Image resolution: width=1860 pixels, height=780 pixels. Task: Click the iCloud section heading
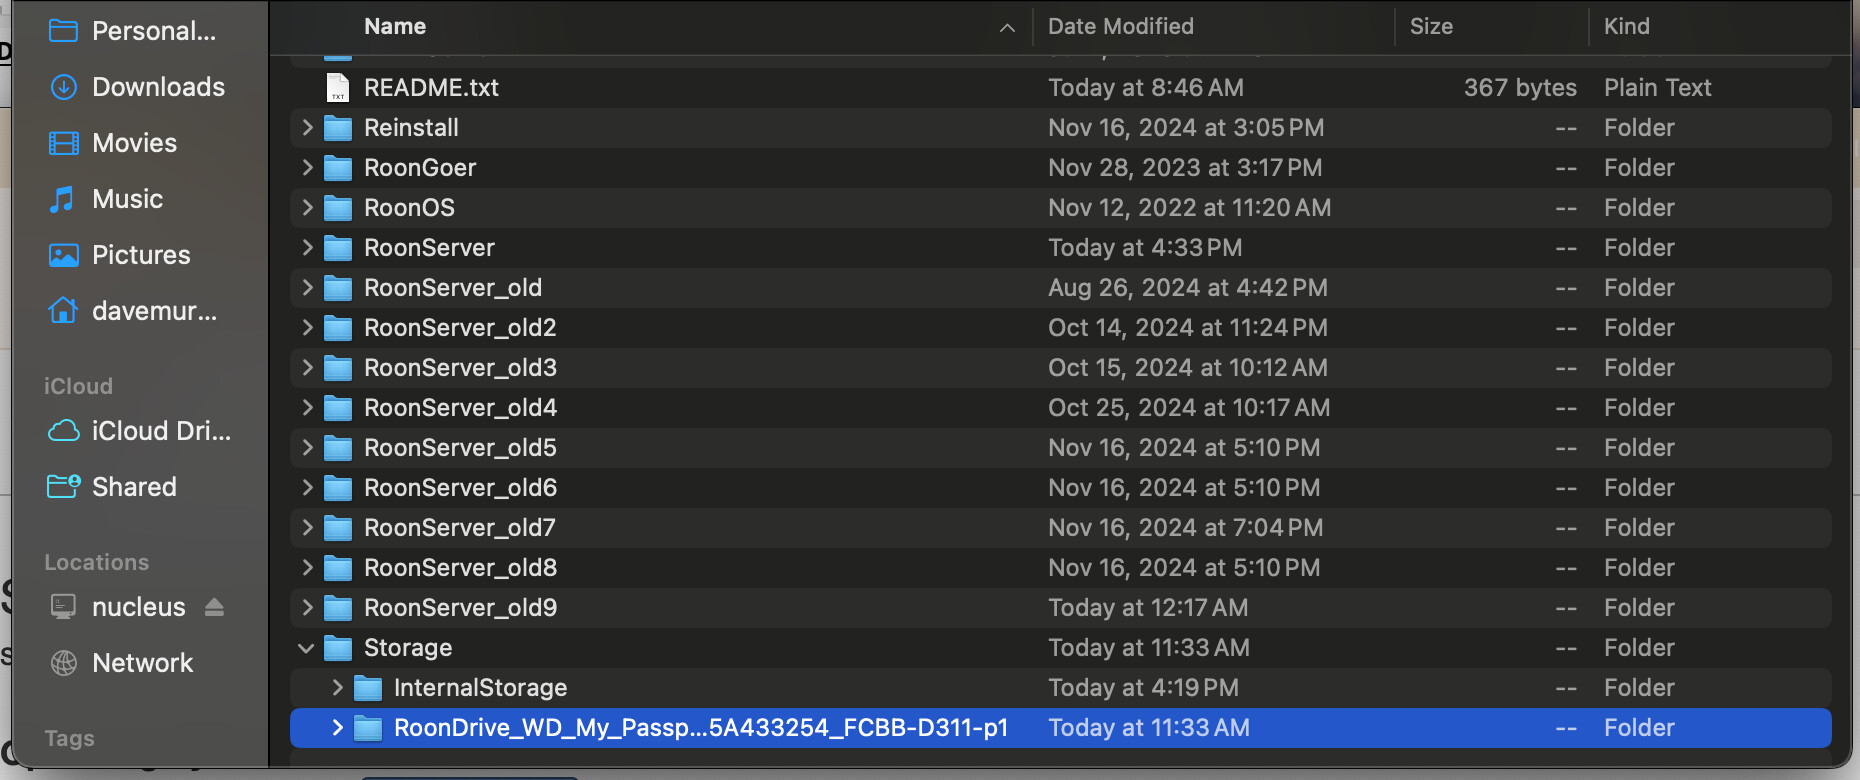(x=78, y=386)
